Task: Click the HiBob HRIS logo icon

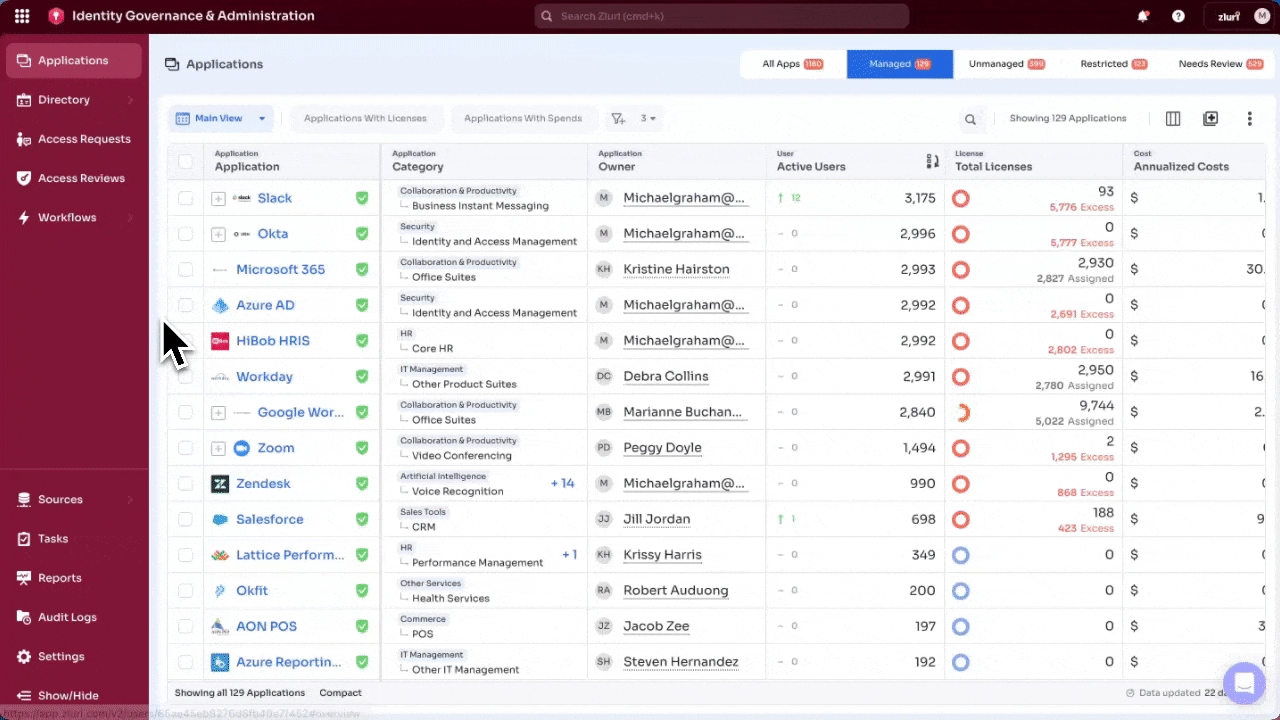Action: [x=220, y=341]
